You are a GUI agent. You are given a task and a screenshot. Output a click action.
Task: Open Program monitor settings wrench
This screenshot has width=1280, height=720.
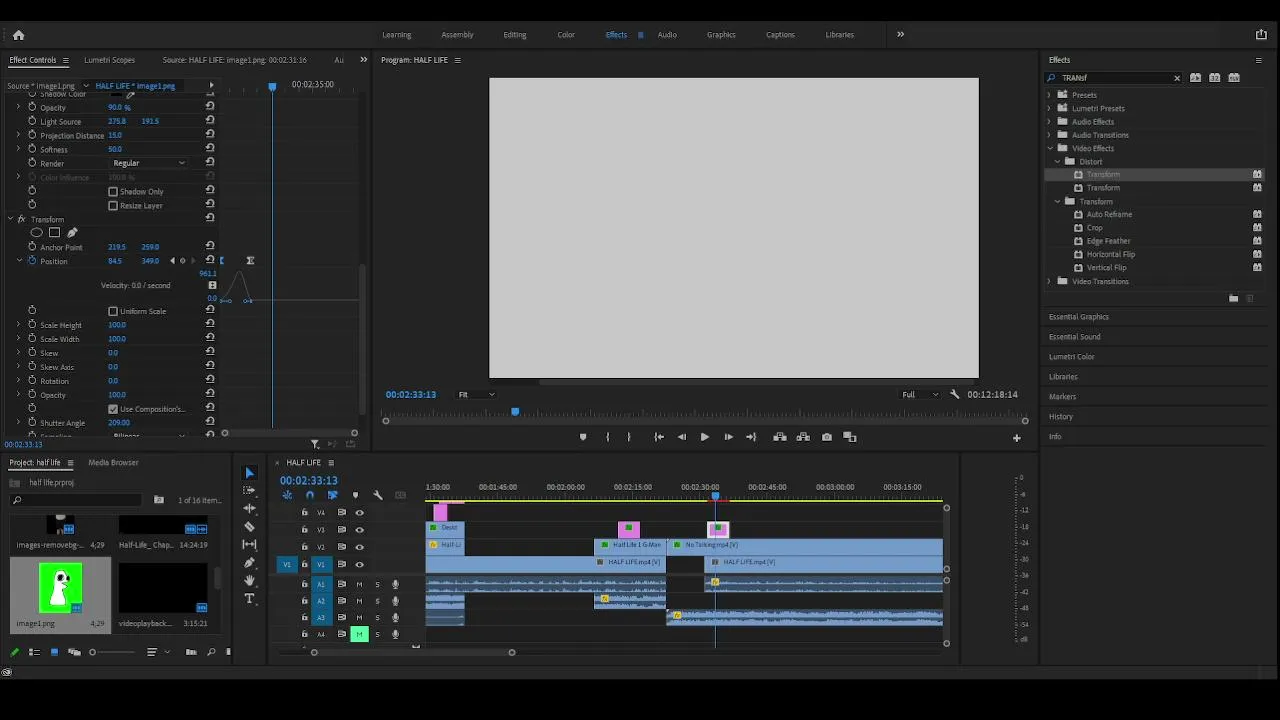click(x=955, y=394)
